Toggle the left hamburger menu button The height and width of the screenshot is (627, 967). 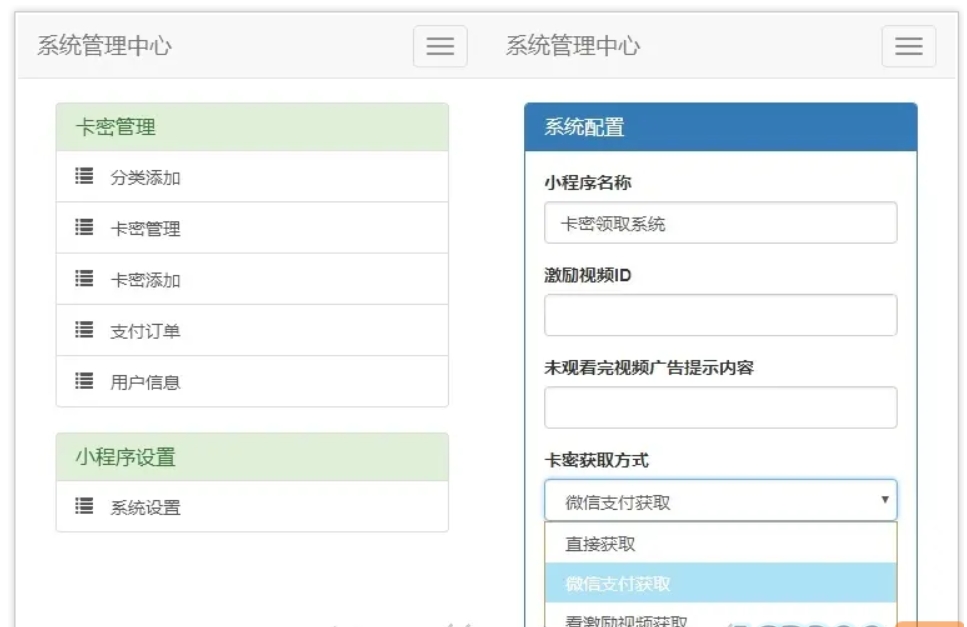440,47
